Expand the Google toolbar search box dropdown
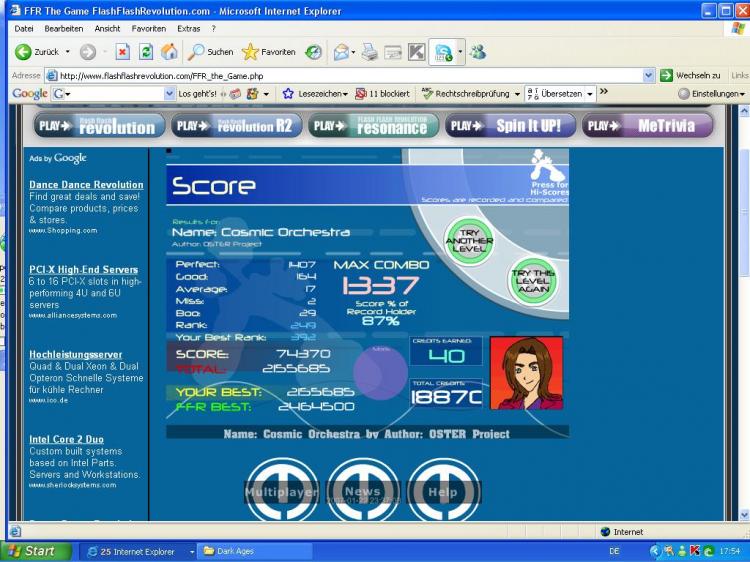The image size is (750, 562). point(169,94)
